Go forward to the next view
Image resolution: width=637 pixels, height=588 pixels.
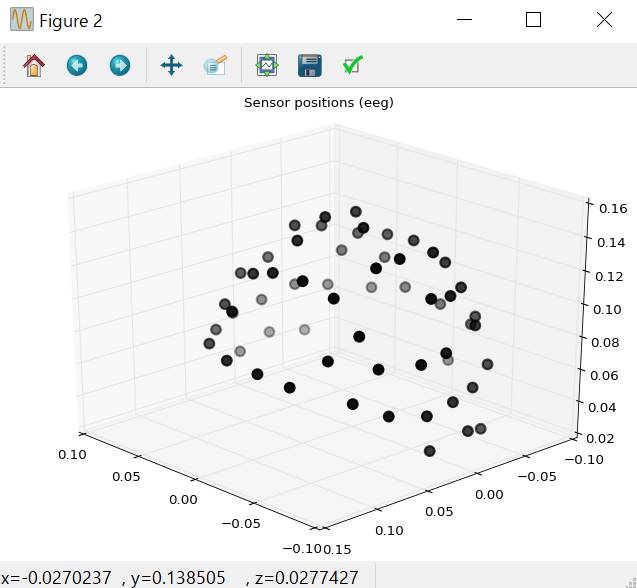[120, 66]
